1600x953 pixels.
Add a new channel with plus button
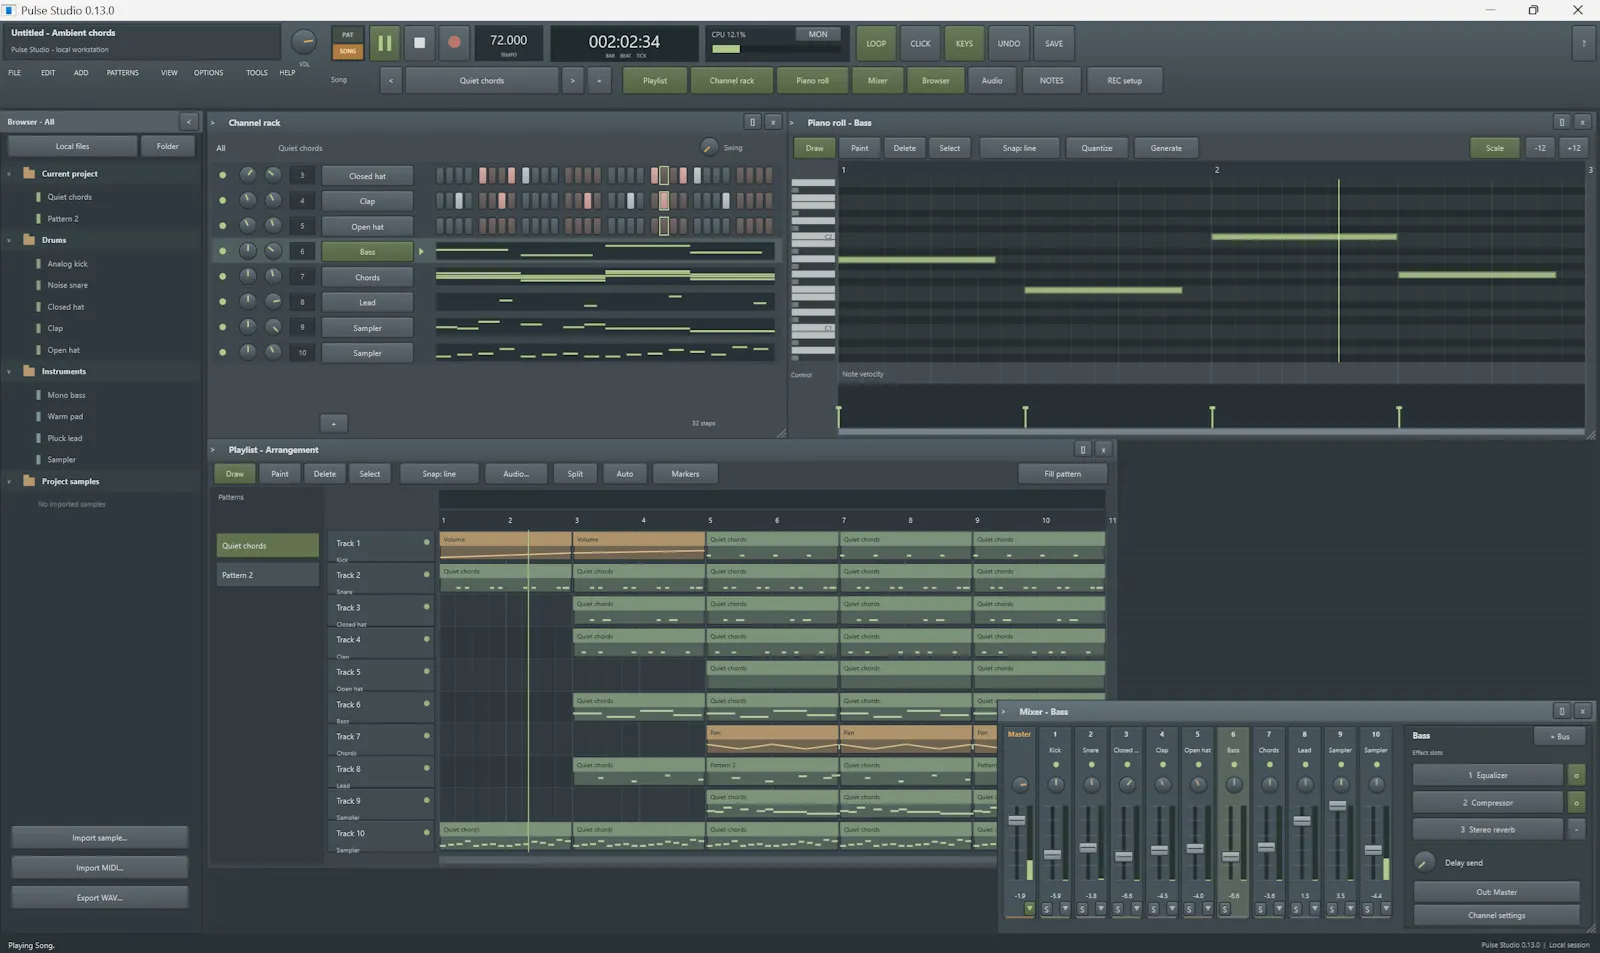[x=334, y=423]
